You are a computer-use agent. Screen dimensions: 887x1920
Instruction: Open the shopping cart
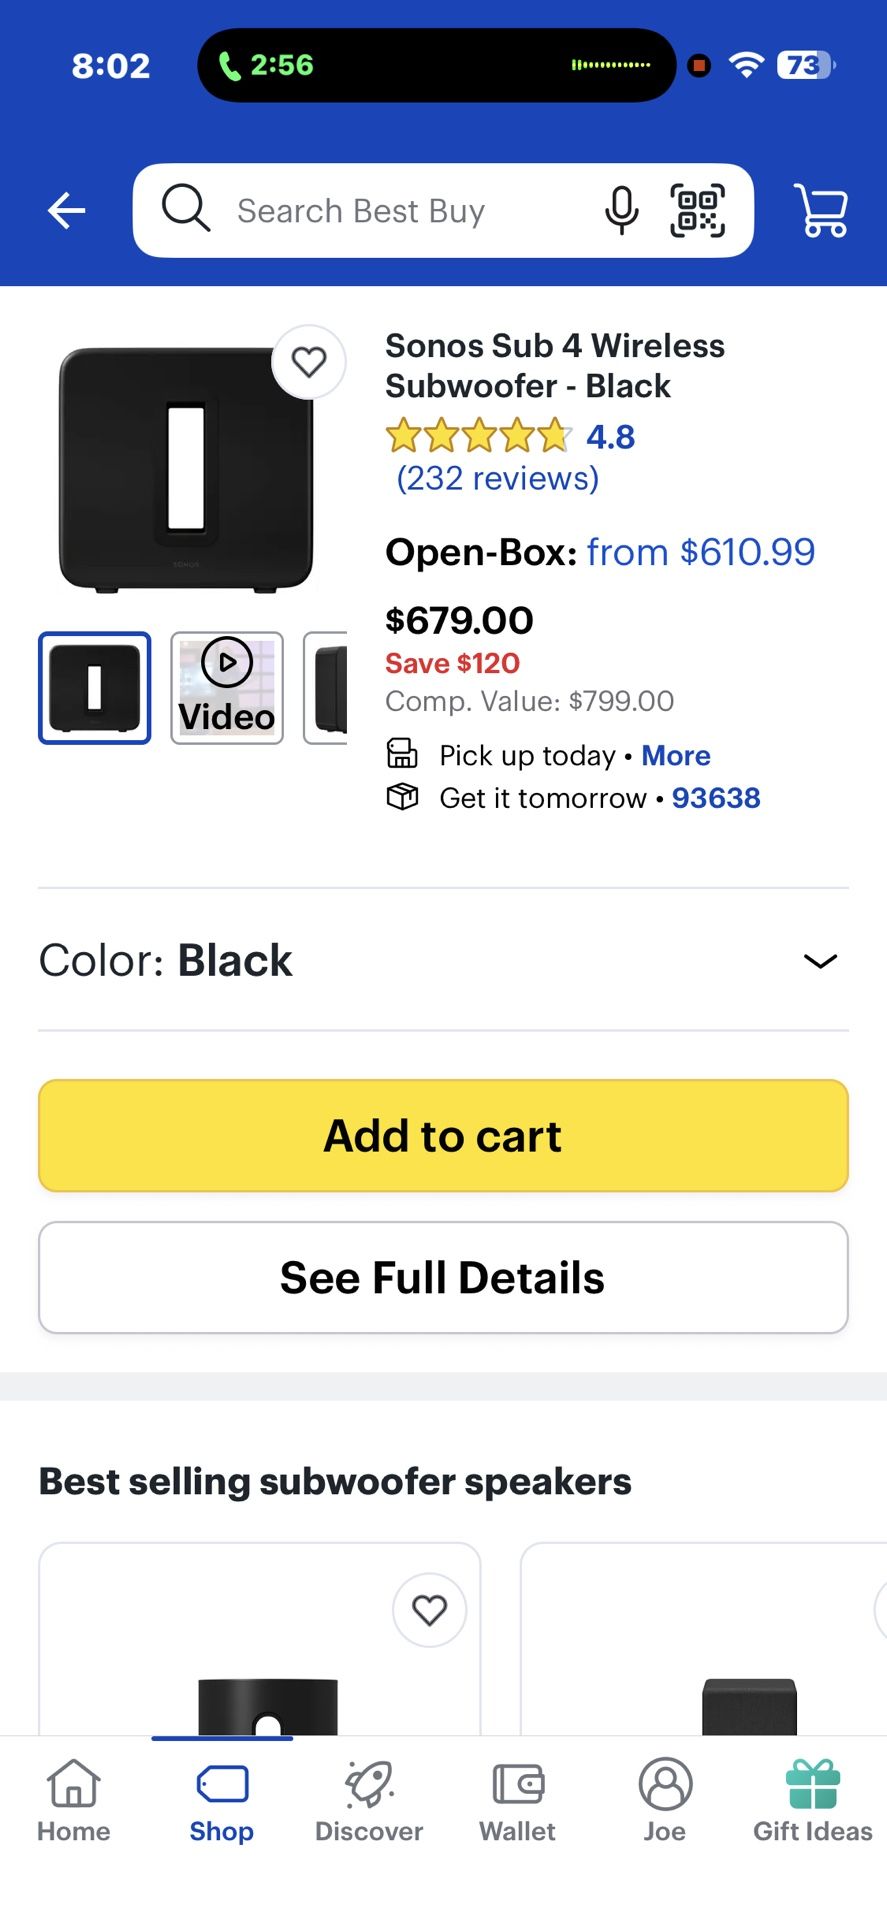click(821, 211)
